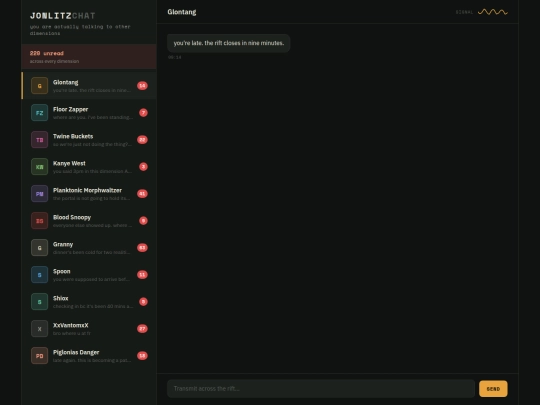Open the Piglonias Danger conversation
This screenshot has width=540, height=405.
click(x=89, y=356)
